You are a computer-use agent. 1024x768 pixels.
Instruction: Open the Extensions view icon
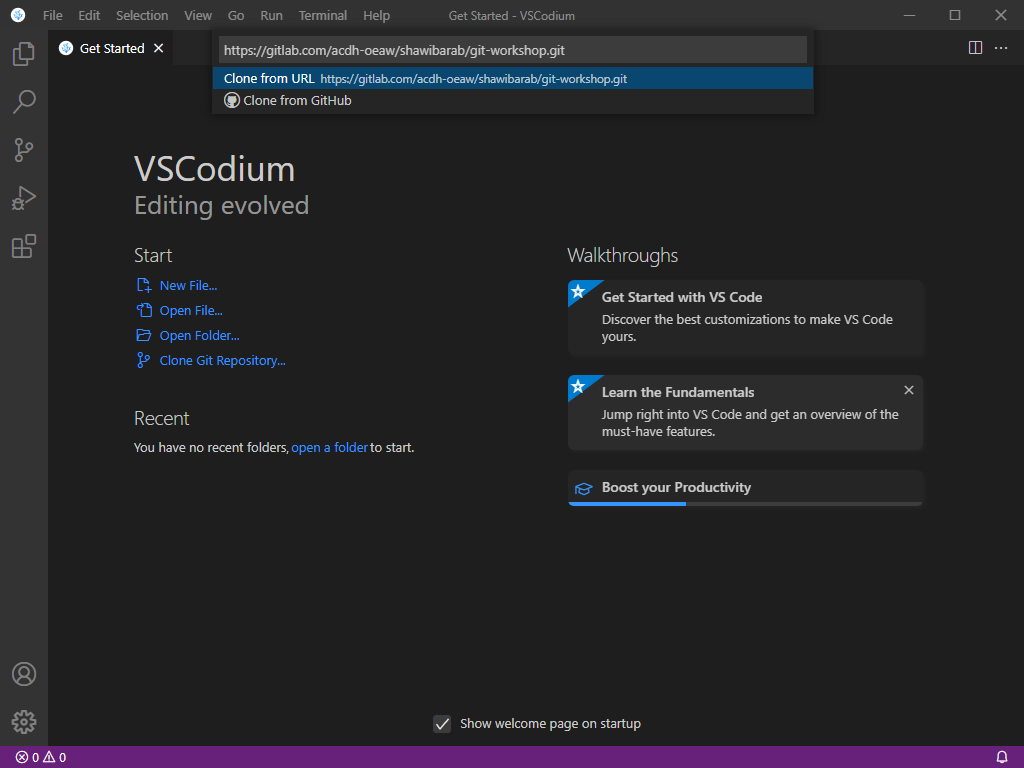(x=24, y=246)
